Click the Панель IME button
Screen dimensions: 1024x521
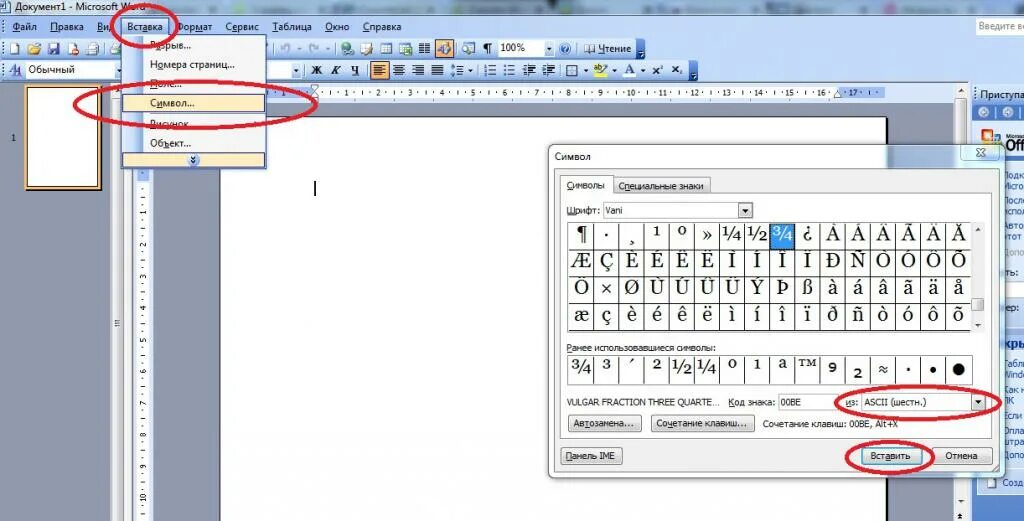pos(591,456)
